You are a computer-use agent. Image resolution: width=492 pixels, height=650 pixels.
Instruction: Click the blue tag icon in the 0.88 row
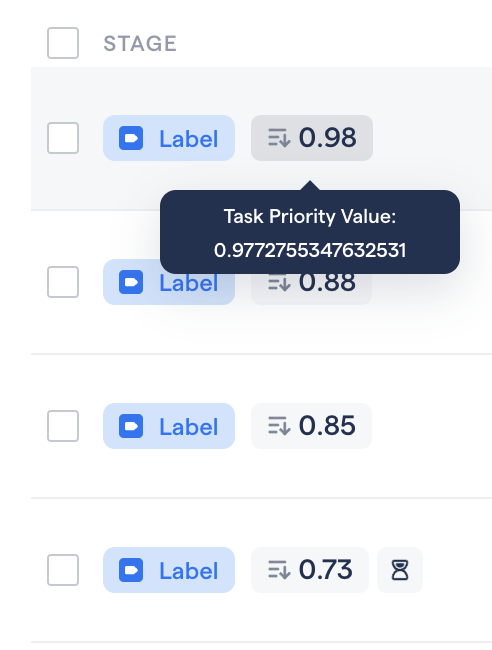131,282
